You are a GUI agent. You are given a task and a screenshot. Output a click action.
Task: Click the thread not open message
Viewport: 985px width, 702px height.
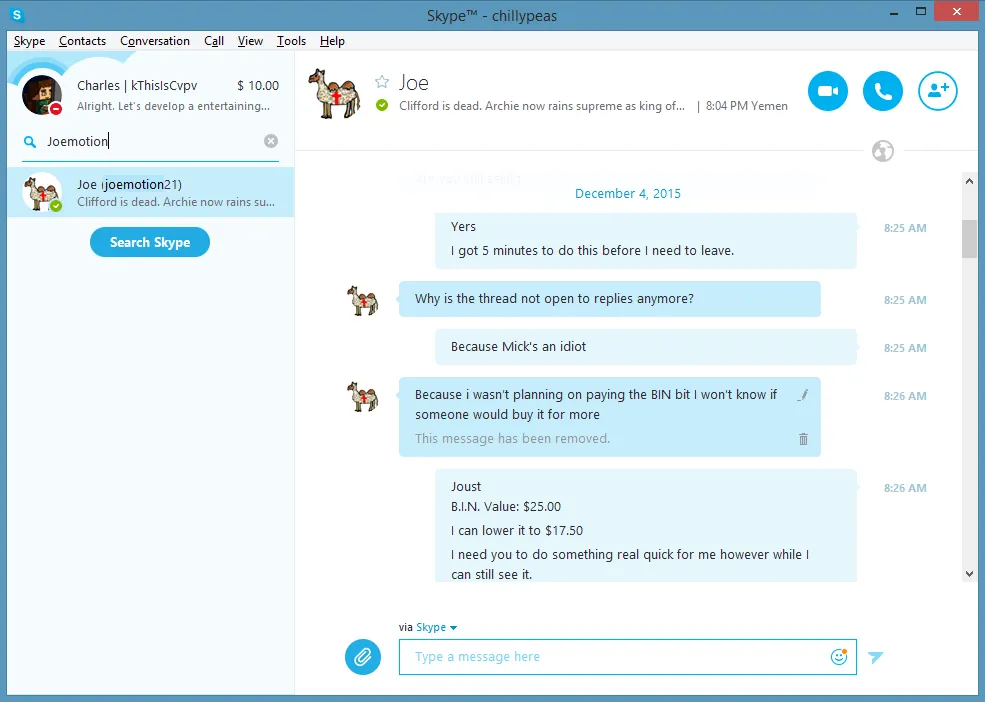[554, 299]
